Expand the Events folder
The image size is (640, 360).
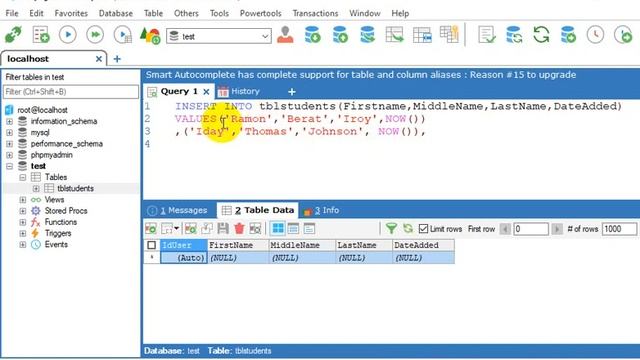point(23,244)
